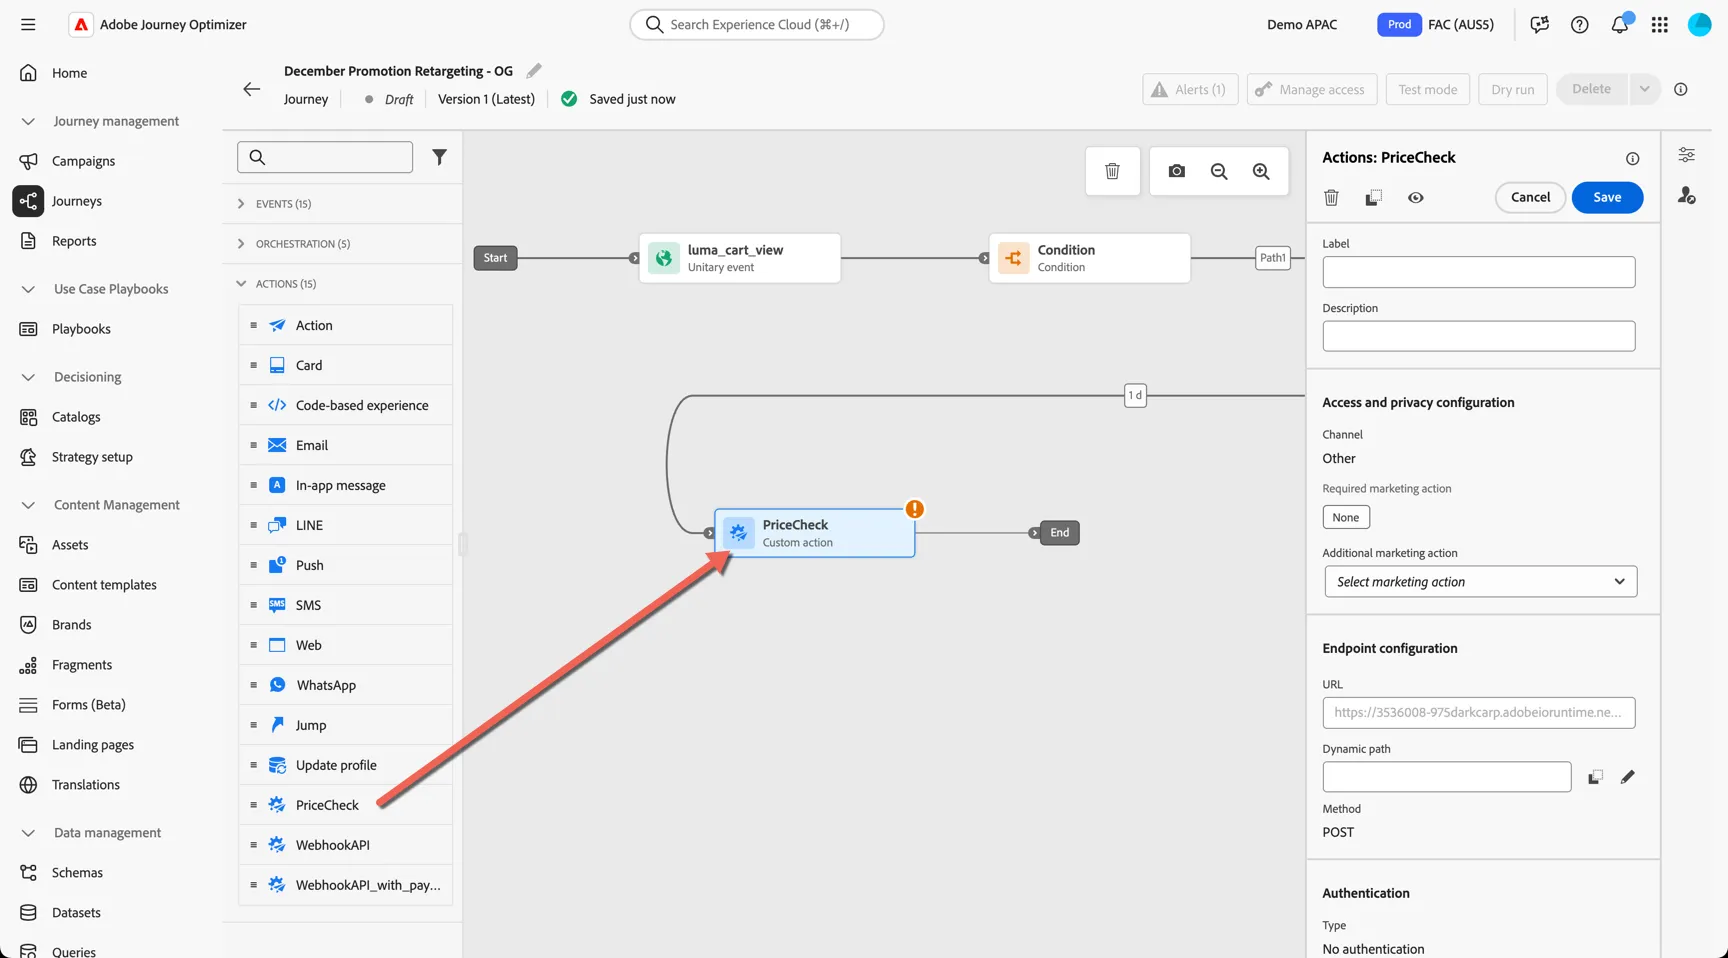Click the Test mode button
The image size is (1728, 958).
1427,89
